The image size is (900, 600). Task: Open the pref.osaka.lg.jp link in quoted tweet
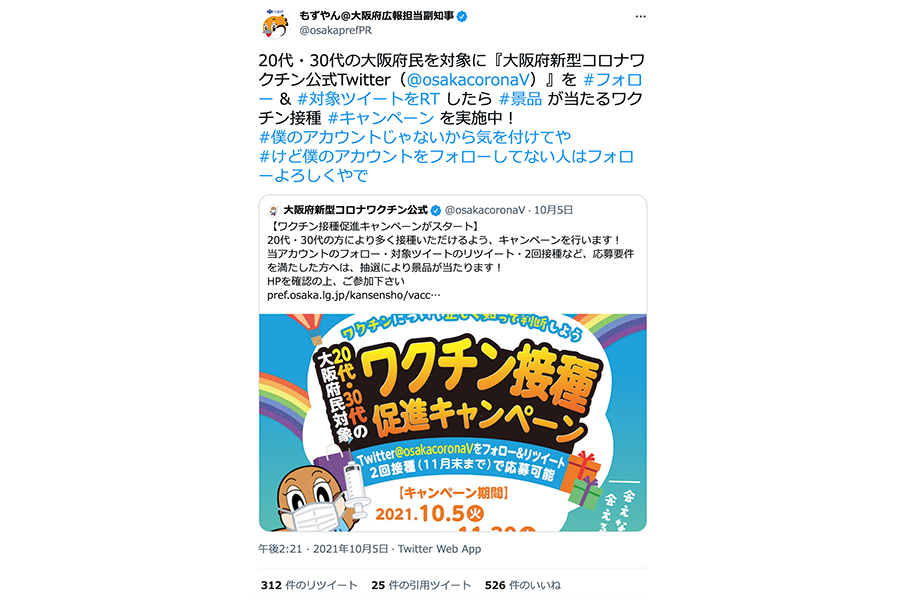click(x=354, y=295)
